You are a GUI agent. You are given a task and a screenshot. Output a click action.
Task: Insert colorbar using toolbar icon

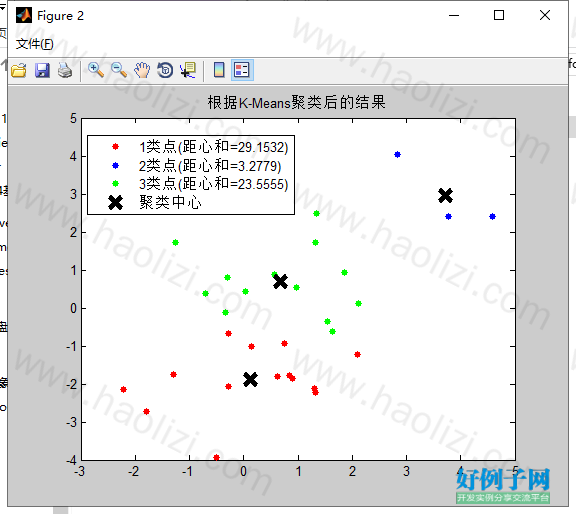[x=219, y=70]
